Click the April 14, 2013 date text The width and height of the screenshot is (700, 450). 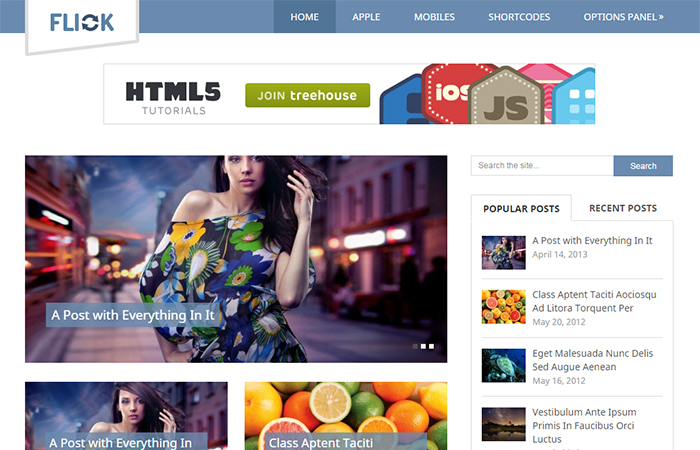tap(559, 254)
